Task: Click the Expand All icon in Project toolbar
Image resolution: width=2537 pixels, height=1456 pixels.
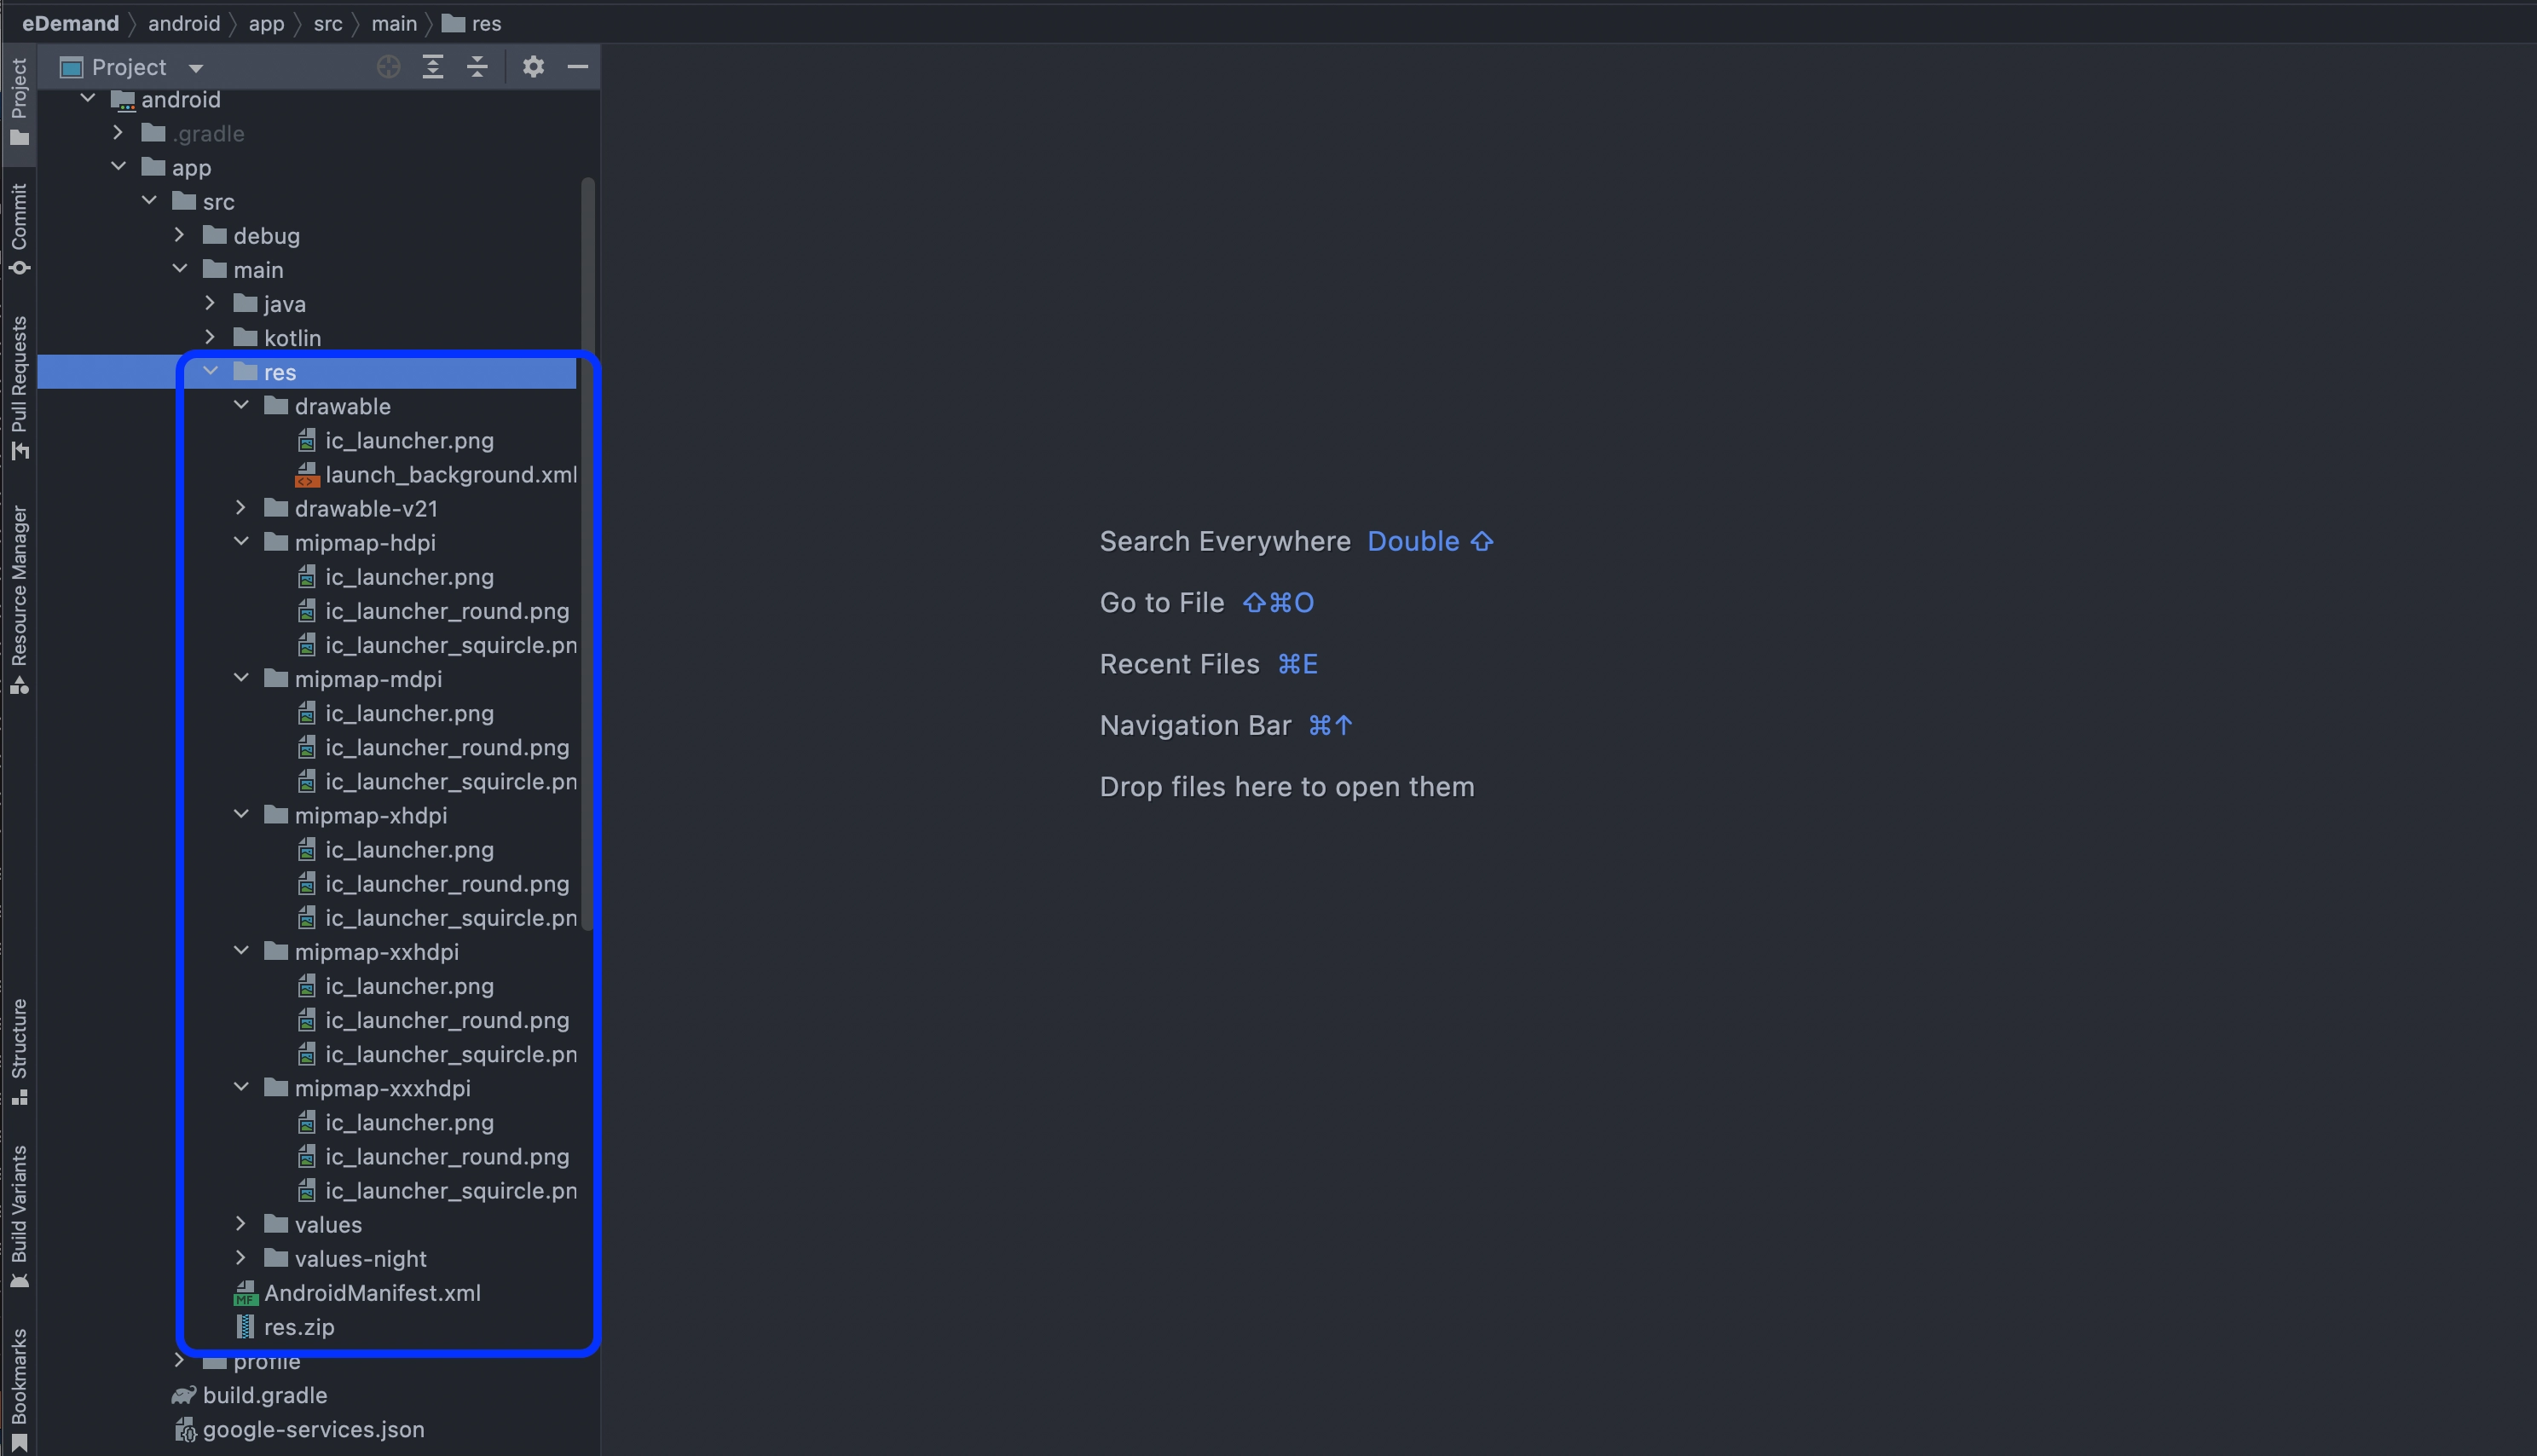Action: [432, 67]
